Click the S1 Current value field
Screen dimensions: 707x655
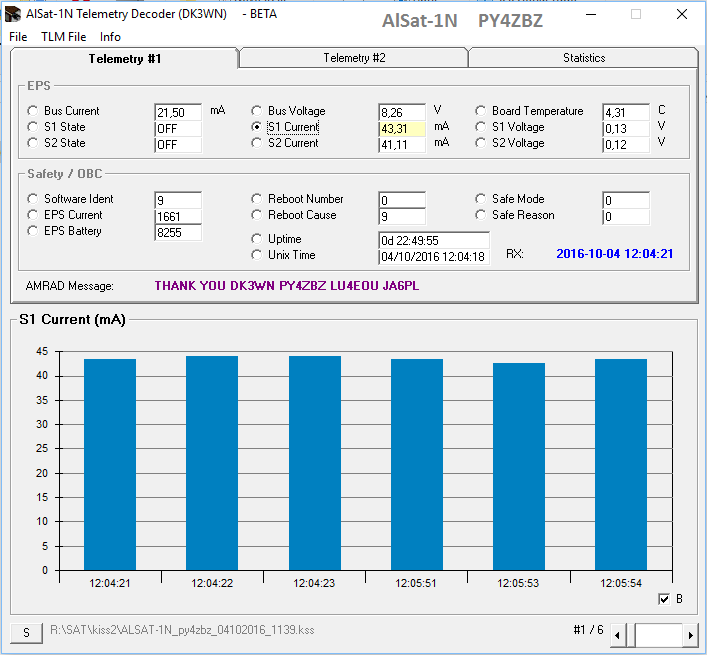tap(402, 128)
